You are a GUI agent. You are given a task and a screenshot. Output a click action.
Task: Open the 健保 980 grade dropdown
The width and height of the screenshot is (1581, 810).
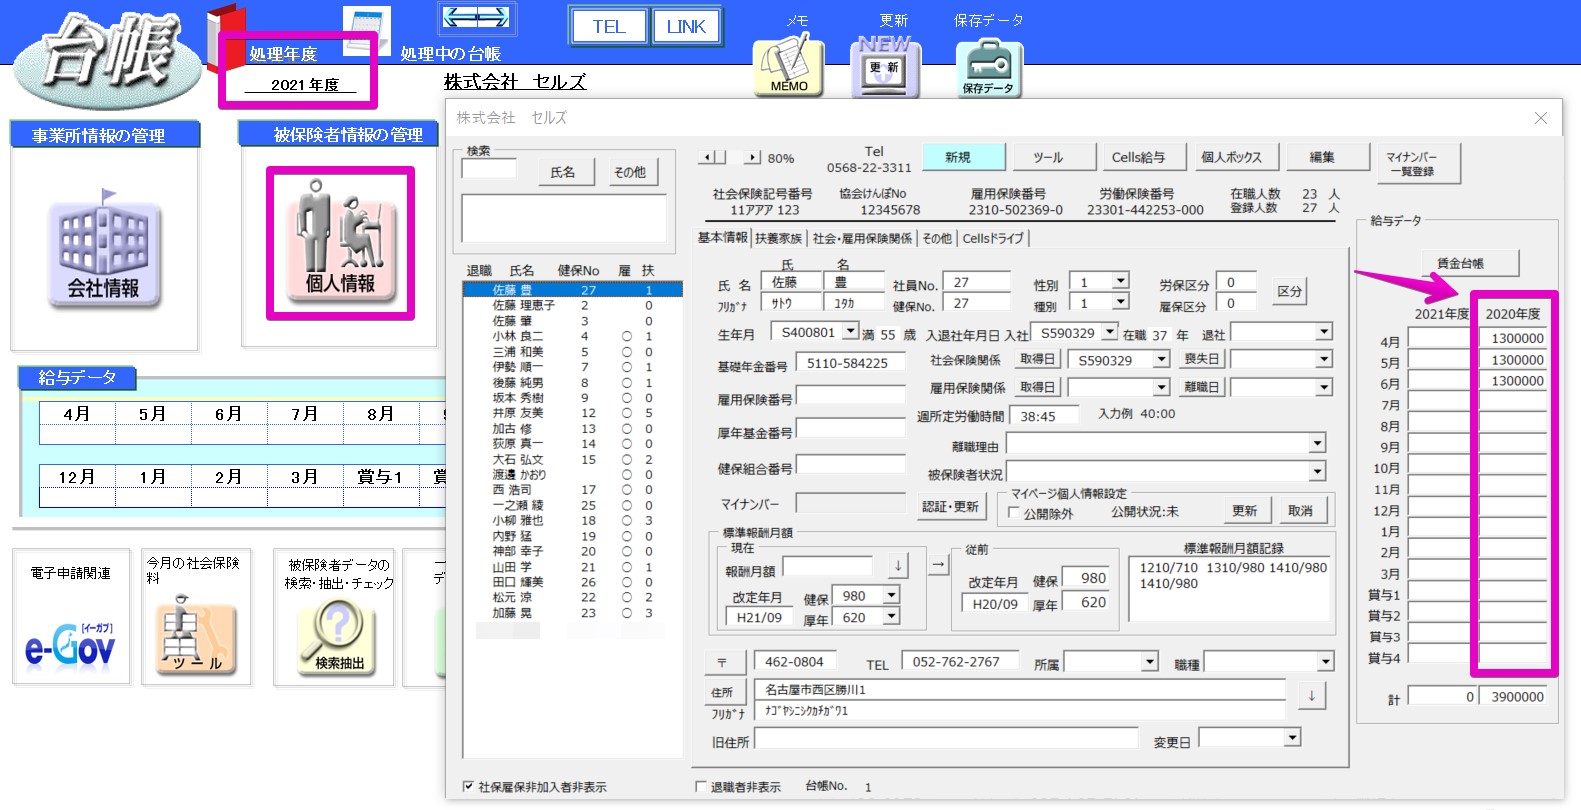click(891, 594)
